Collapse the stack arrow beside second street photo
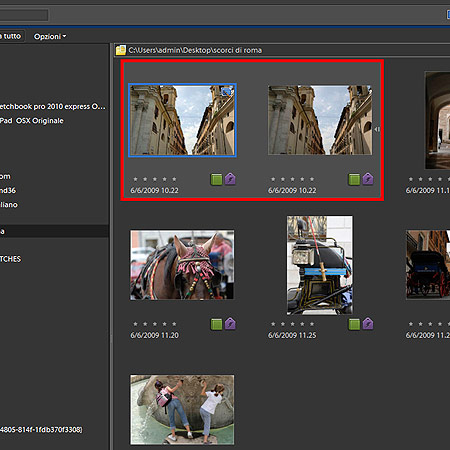Viewport: 450px width, 450px height. 377,129
